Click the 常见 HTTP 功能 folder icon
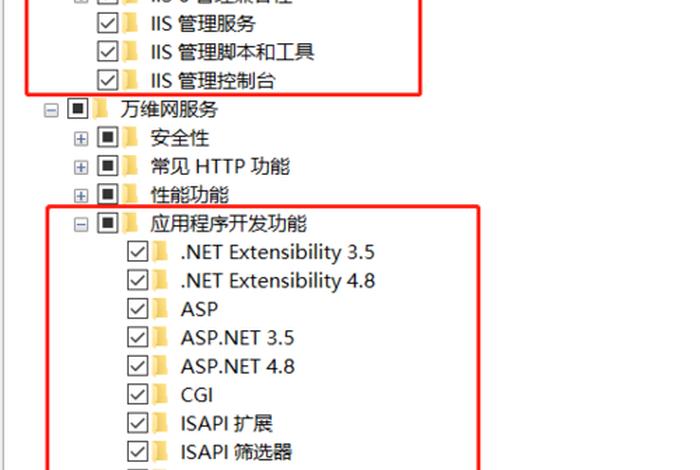Screen dimensions: 700x470 130,166
